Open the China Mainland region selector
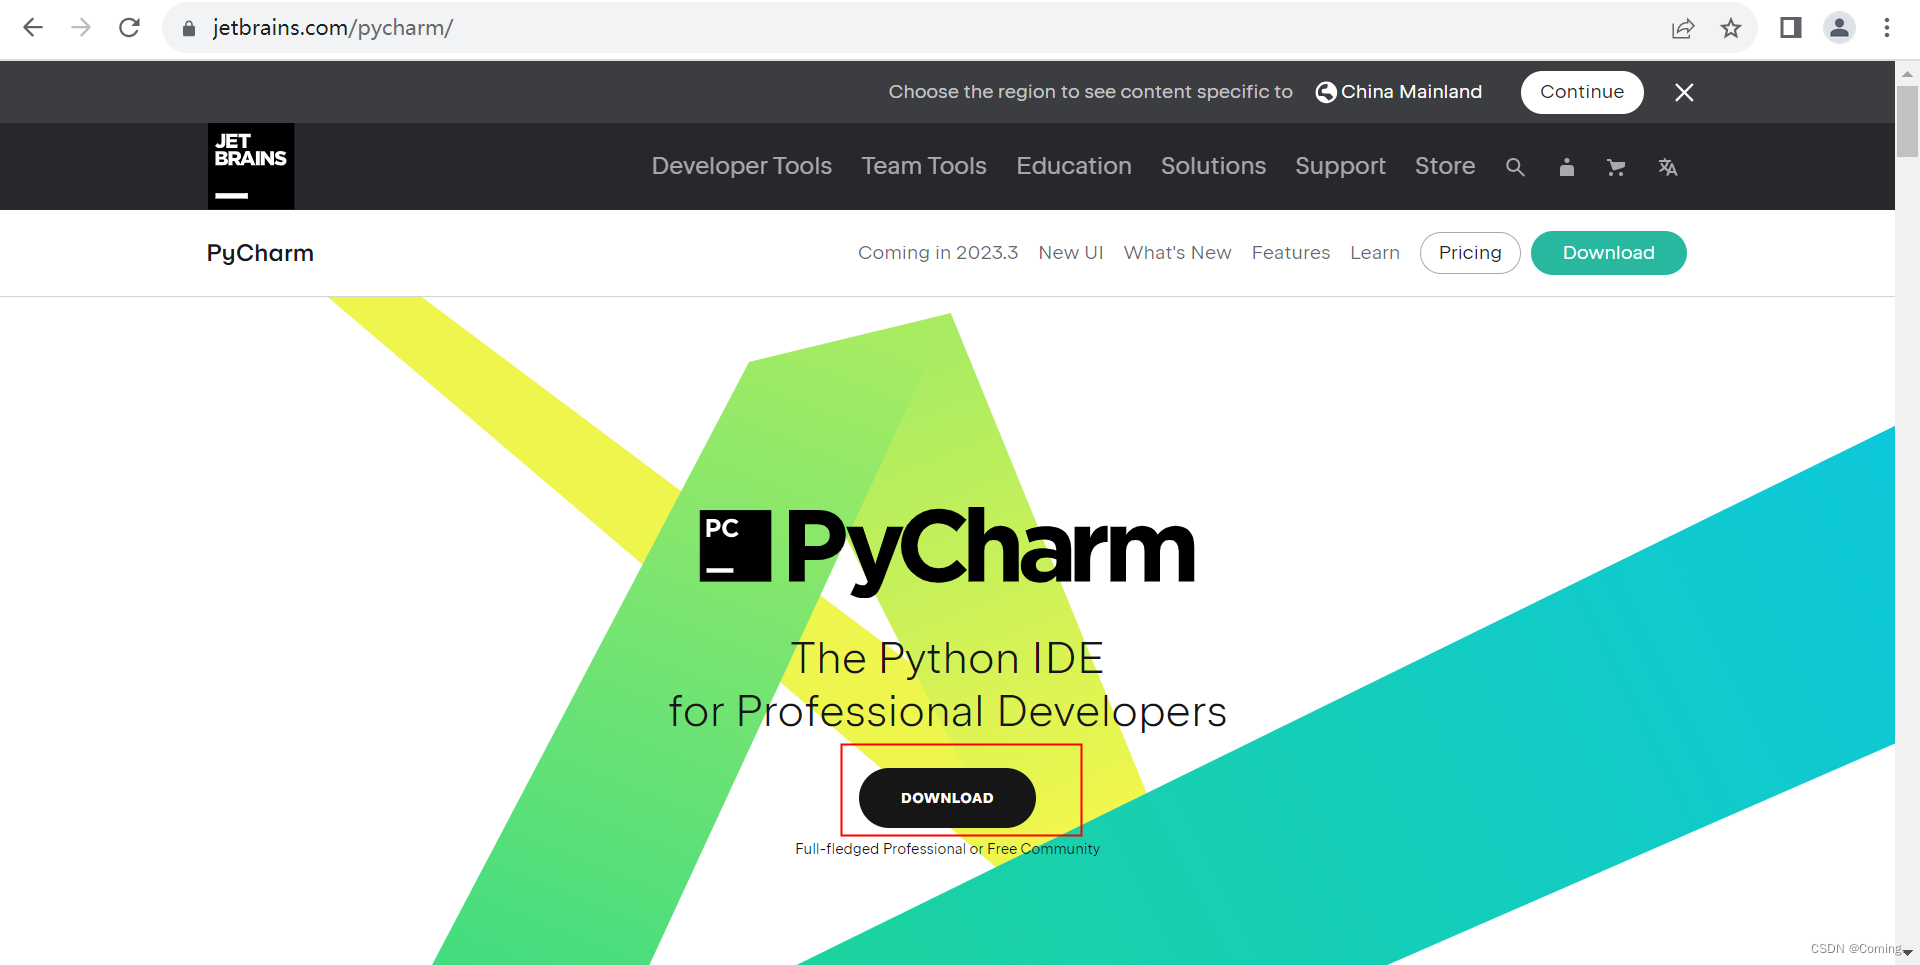The image size is (1920, 965). pyautogui.click(x=1398, y=91)
